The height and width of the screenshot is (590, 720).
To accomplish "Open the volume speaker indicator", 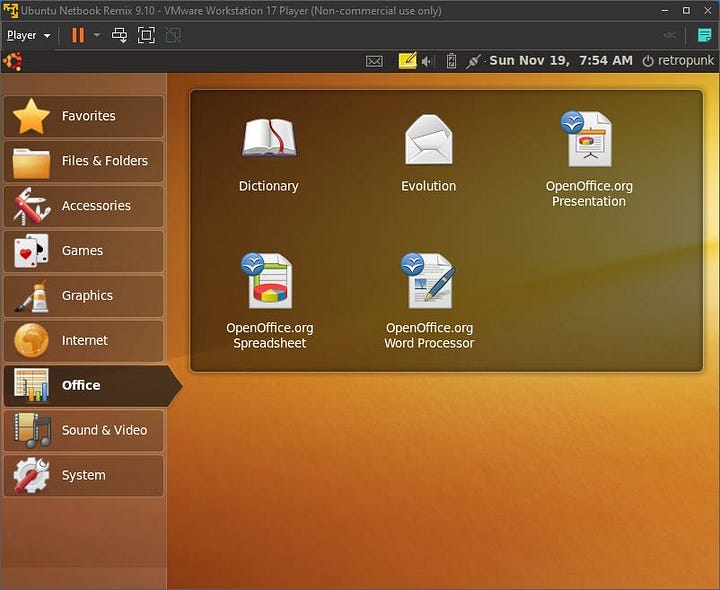I will [427, 61].
